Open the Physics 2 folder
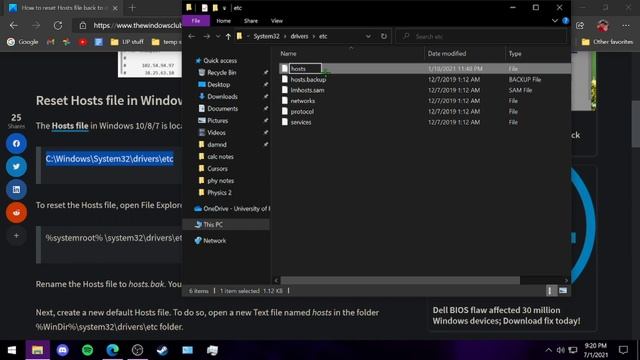640x360 pixels. click(219, 193)
